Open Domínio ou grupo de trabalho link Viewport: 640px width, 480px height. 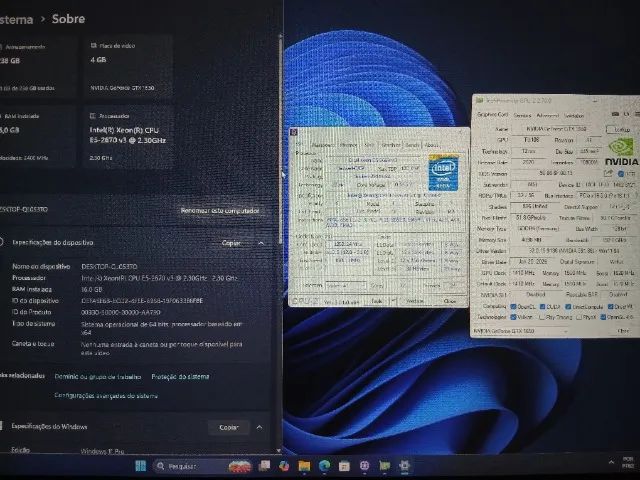coord(98,377)
